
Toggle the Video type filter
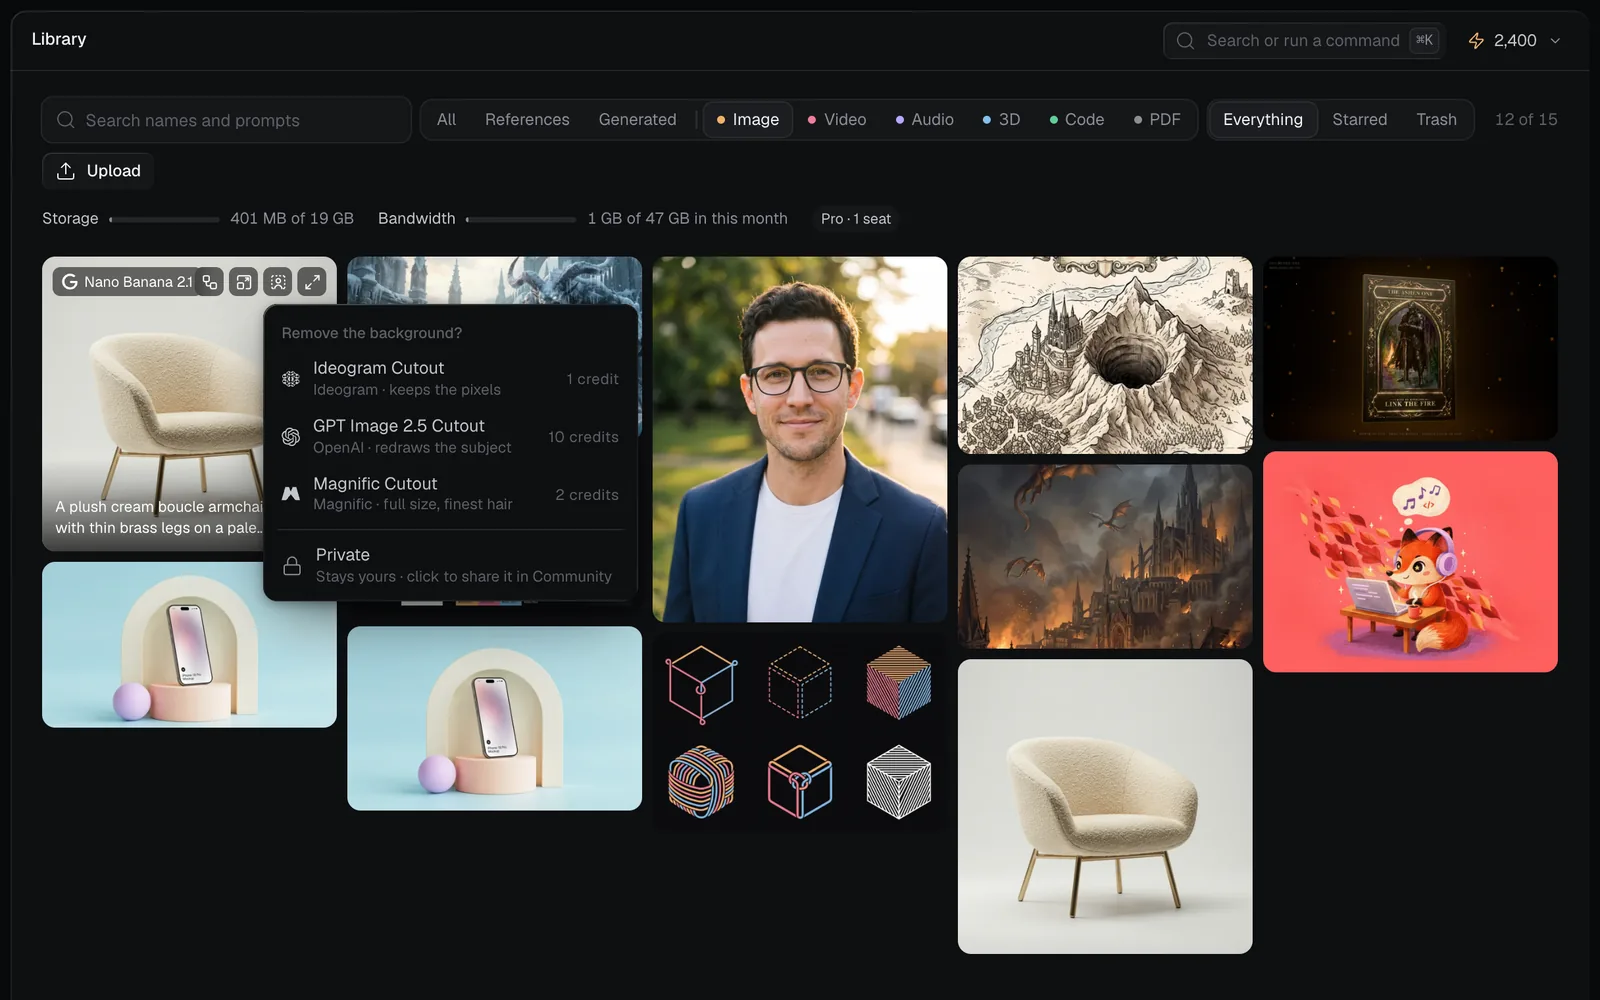(x=837, y=120)
